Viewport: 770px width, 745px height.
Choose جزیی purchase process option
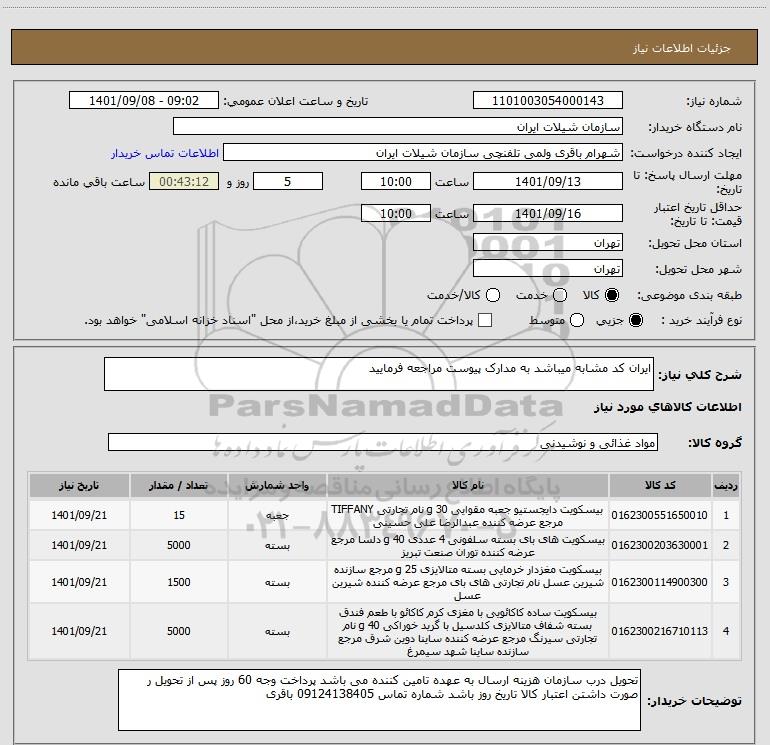coord(635,320)
